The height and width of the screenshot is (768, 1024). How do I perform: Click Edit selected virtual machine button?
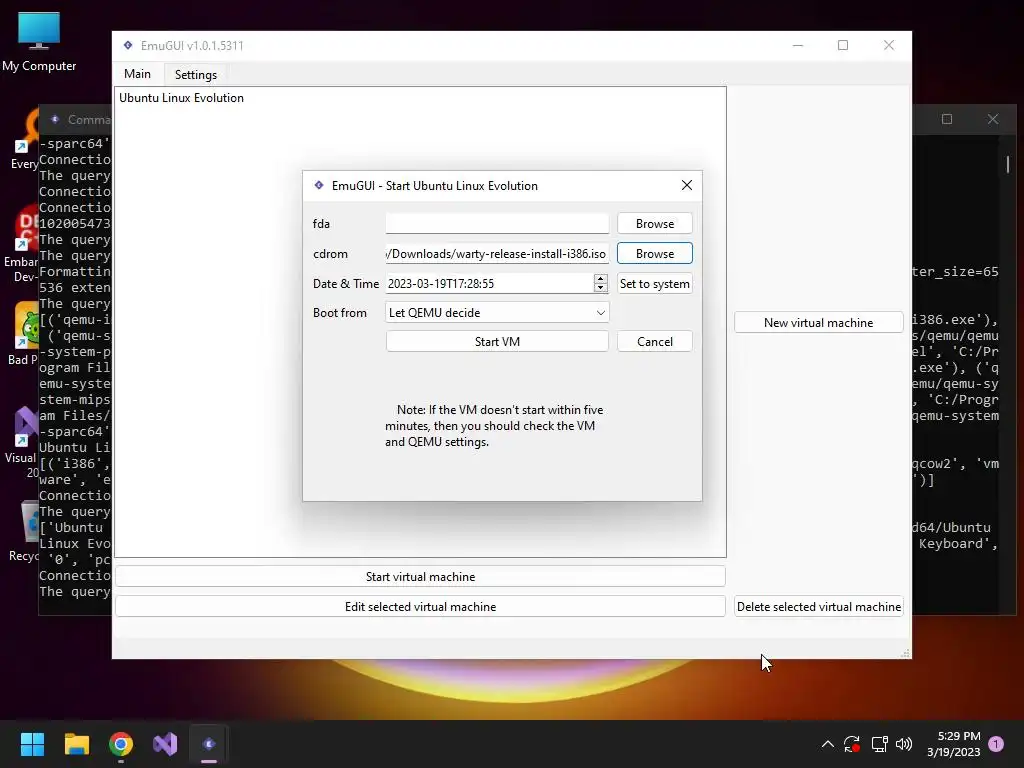[x=420, y=607]
